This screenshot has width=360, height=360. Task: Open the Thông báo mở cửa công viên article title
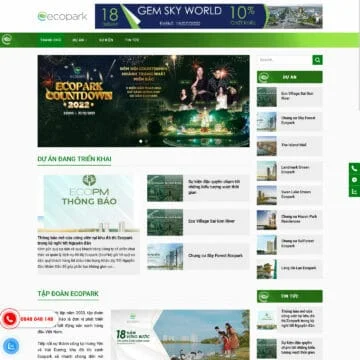[x=85, y=240]
